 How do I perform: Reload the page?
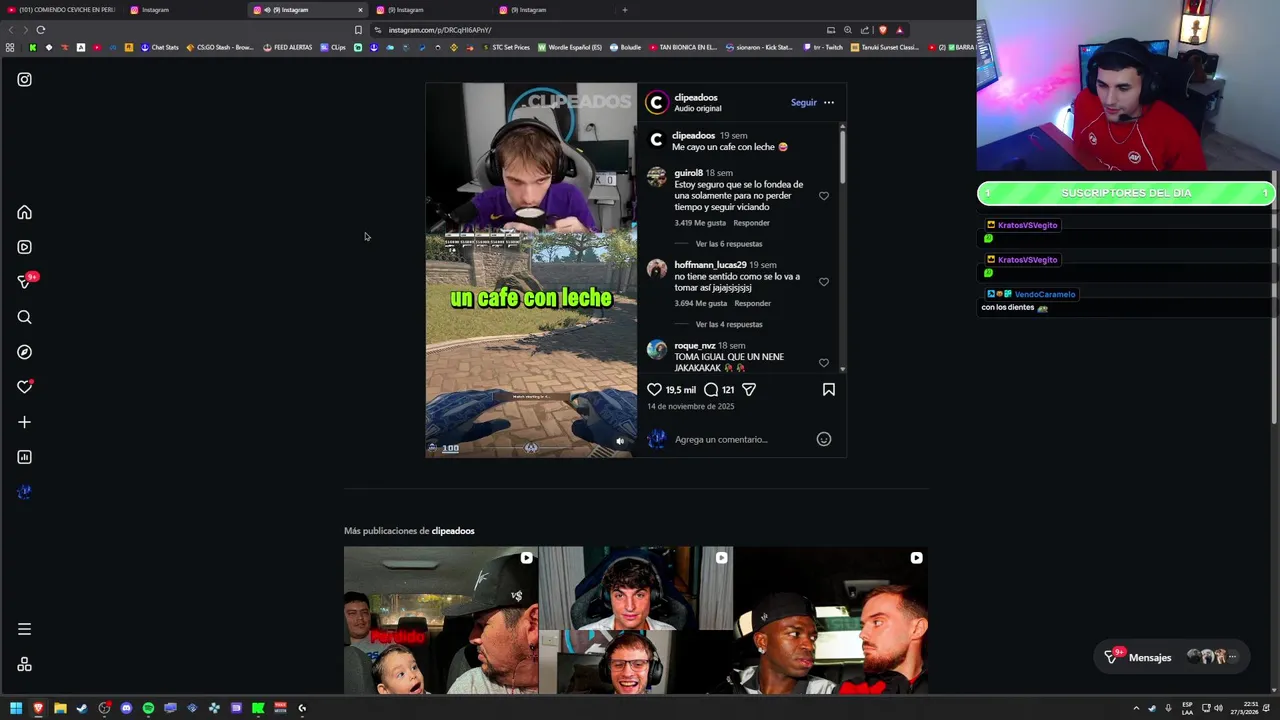[x=40, y=30]
